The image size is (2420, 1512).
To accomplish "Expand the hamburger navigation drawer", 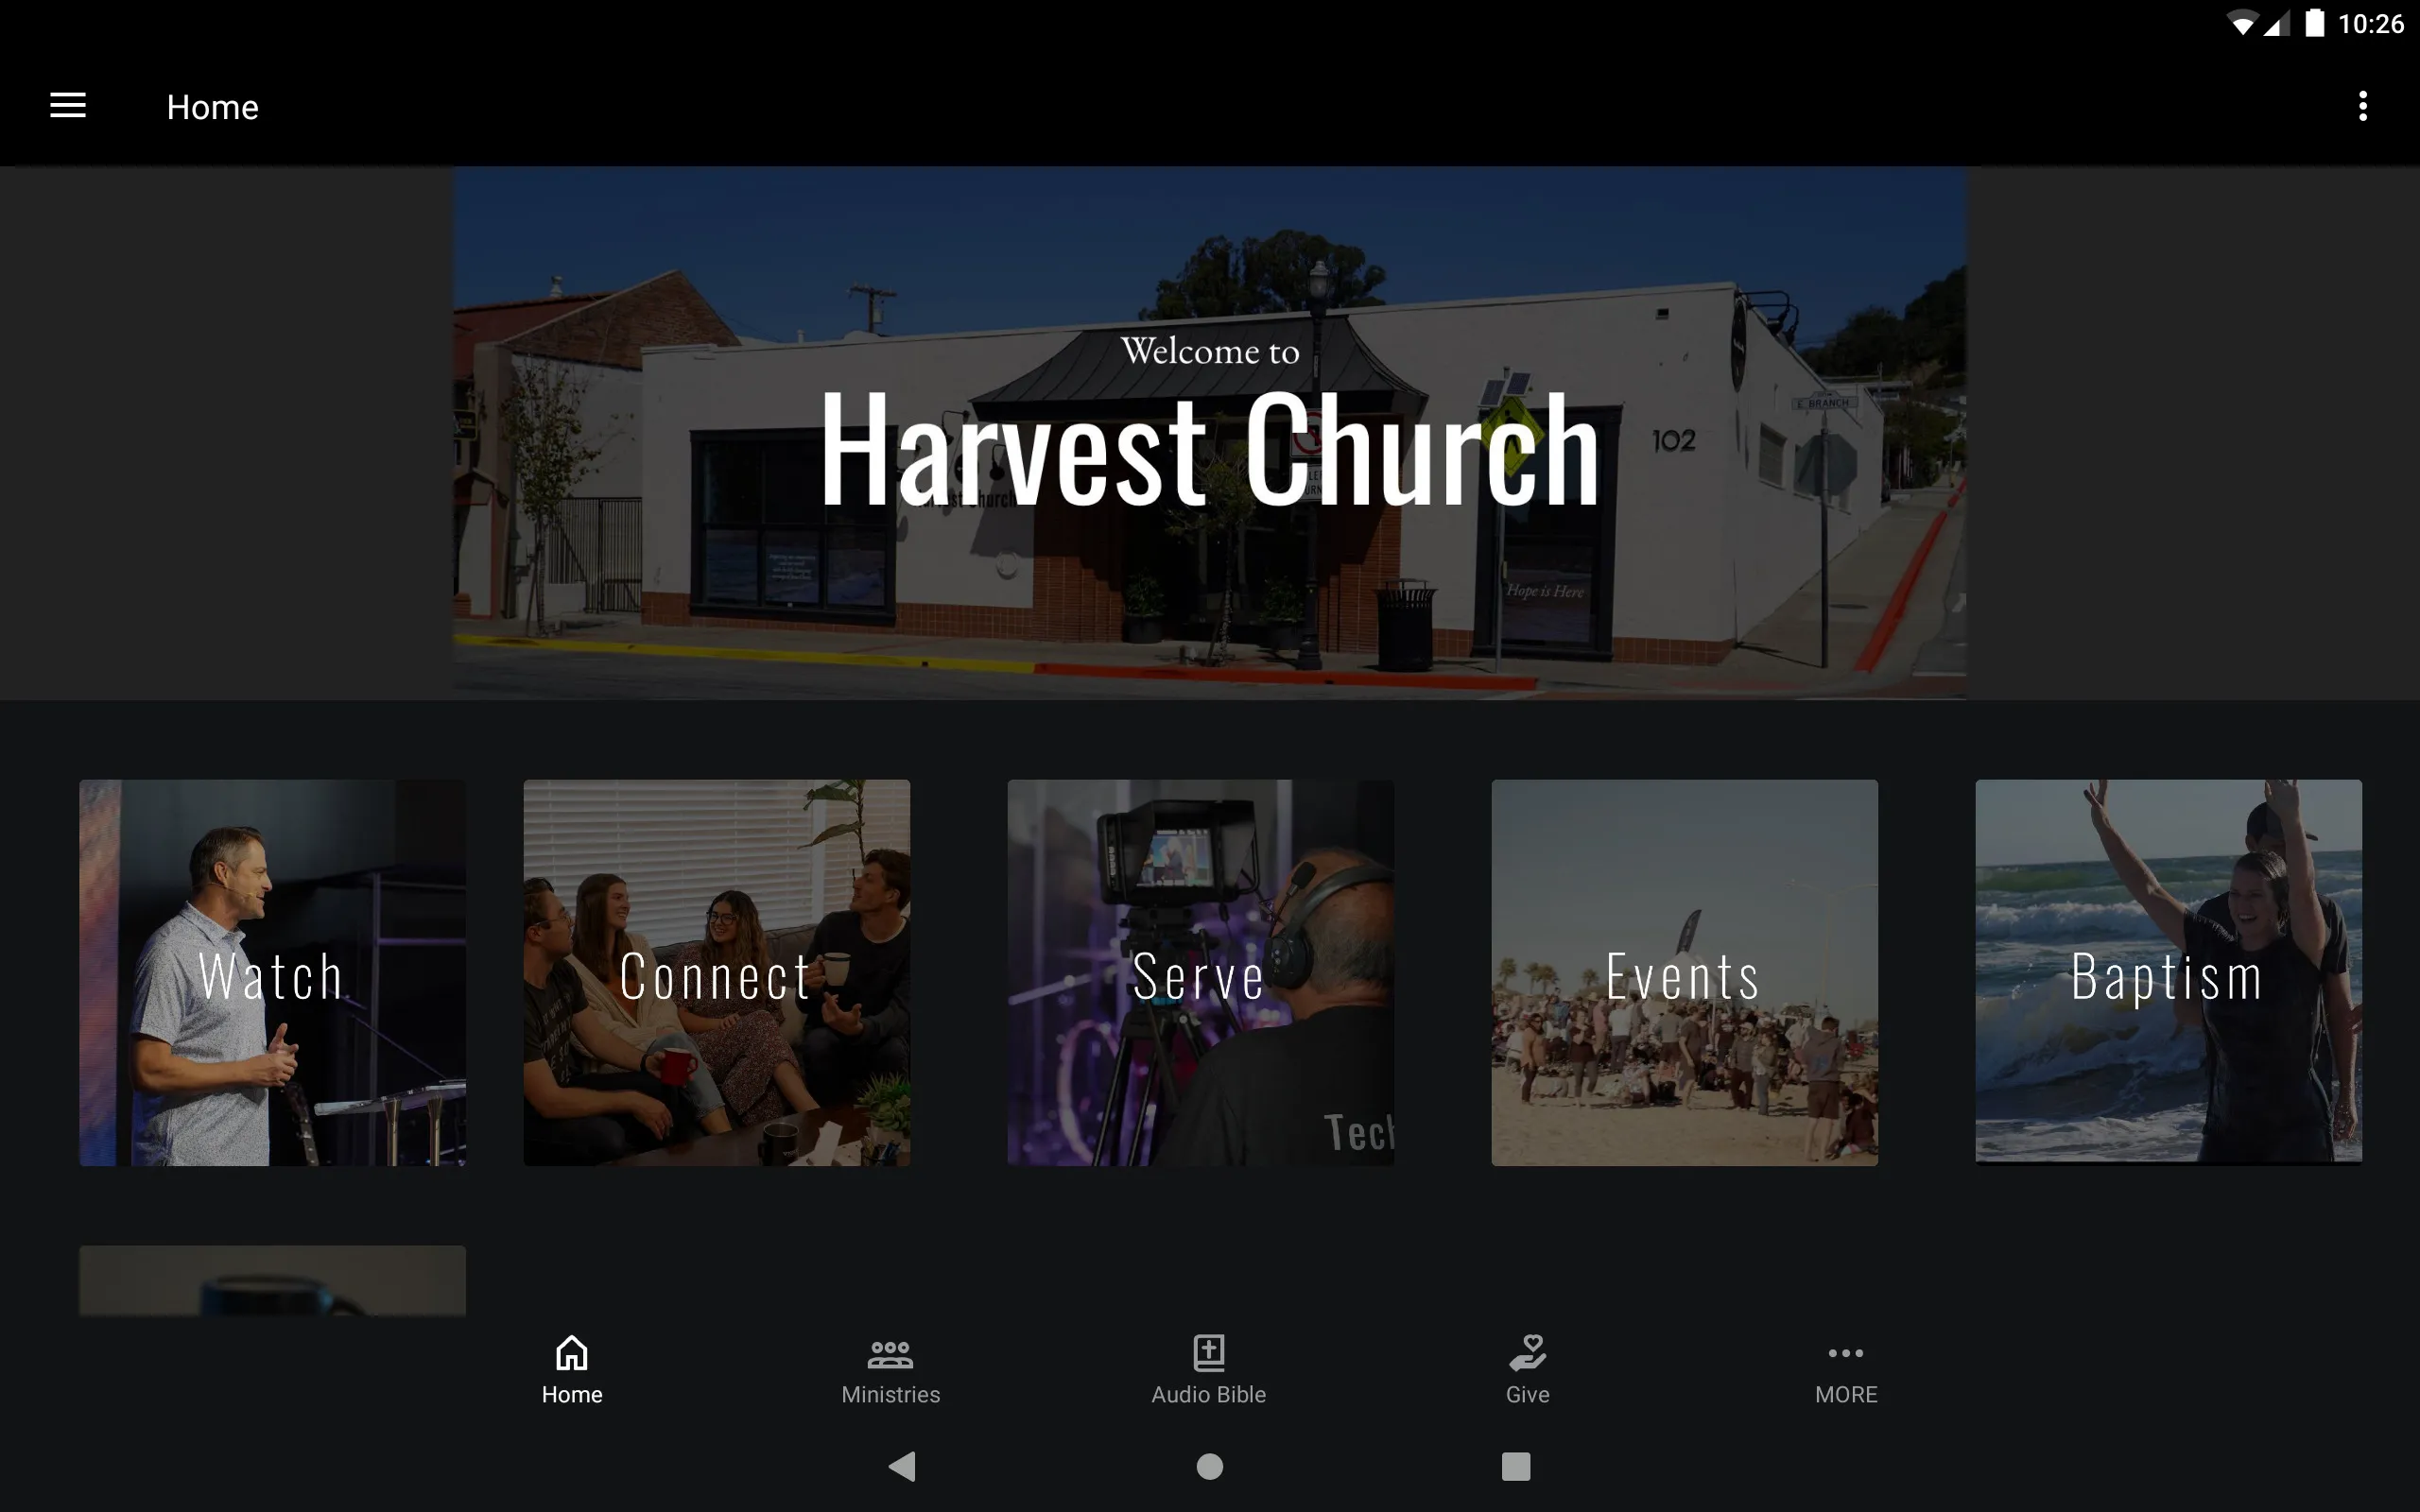I will (68, 106).
